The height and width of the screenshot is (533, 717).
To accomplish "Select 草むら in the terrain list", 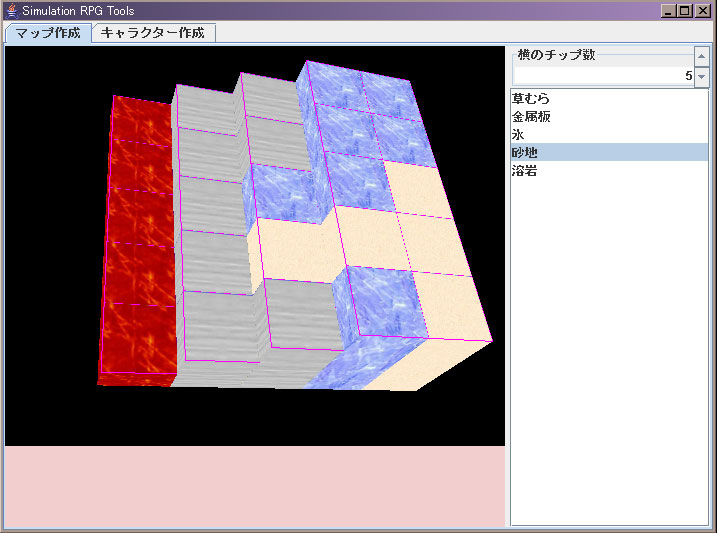I will click(609, 98).
